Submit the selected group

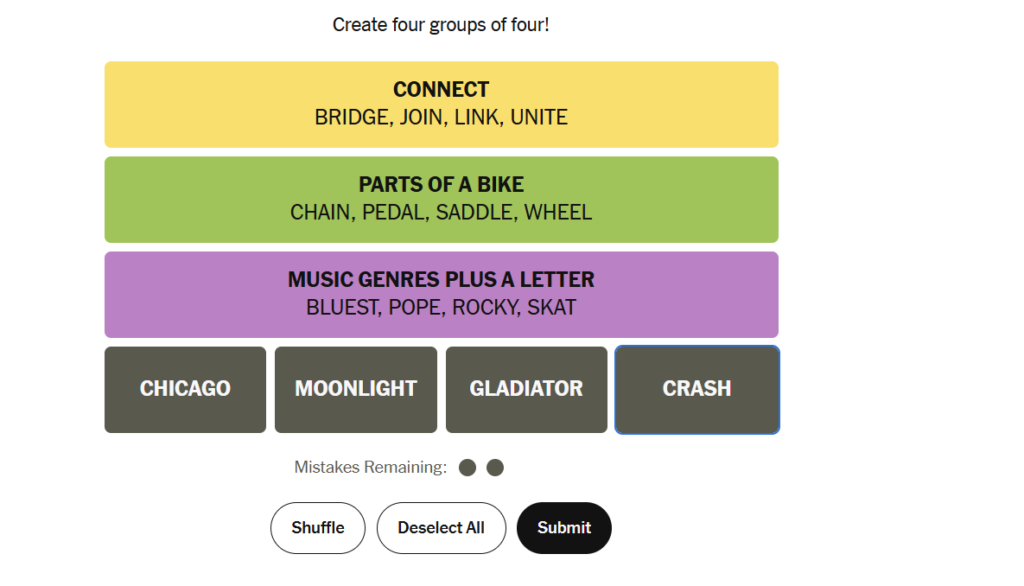(564, 528)
